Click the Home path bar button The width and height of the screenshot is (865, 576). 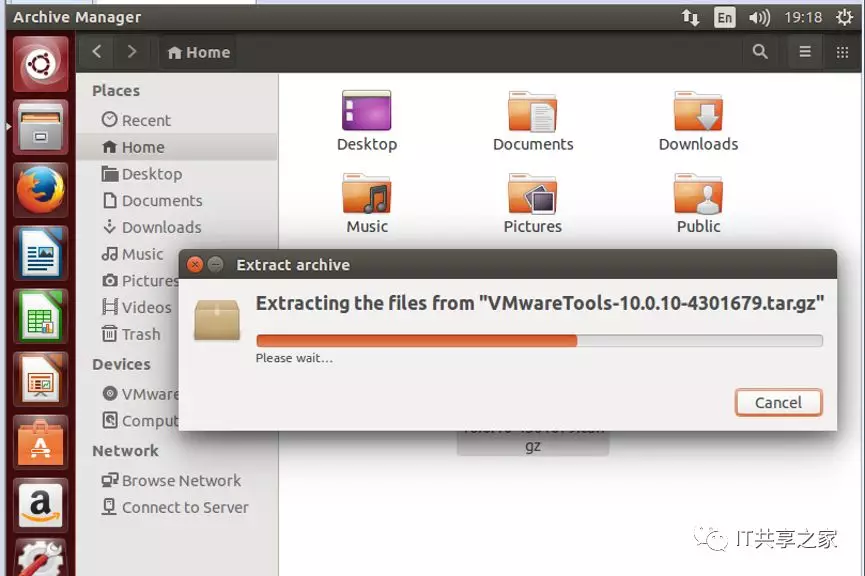(199, 52)
